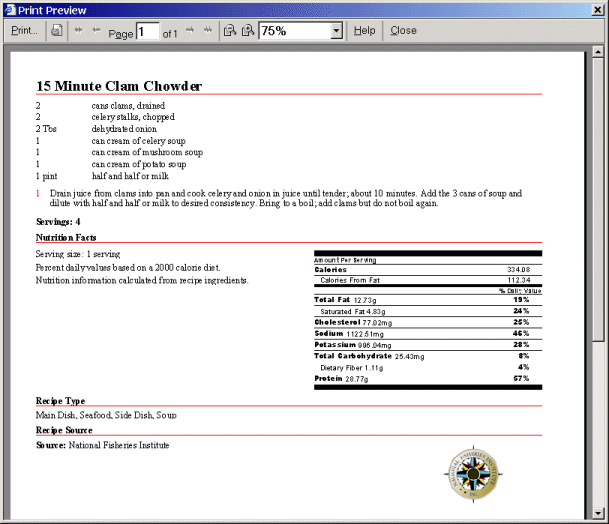Click the 'of 1' page count label

click(170, 34)
